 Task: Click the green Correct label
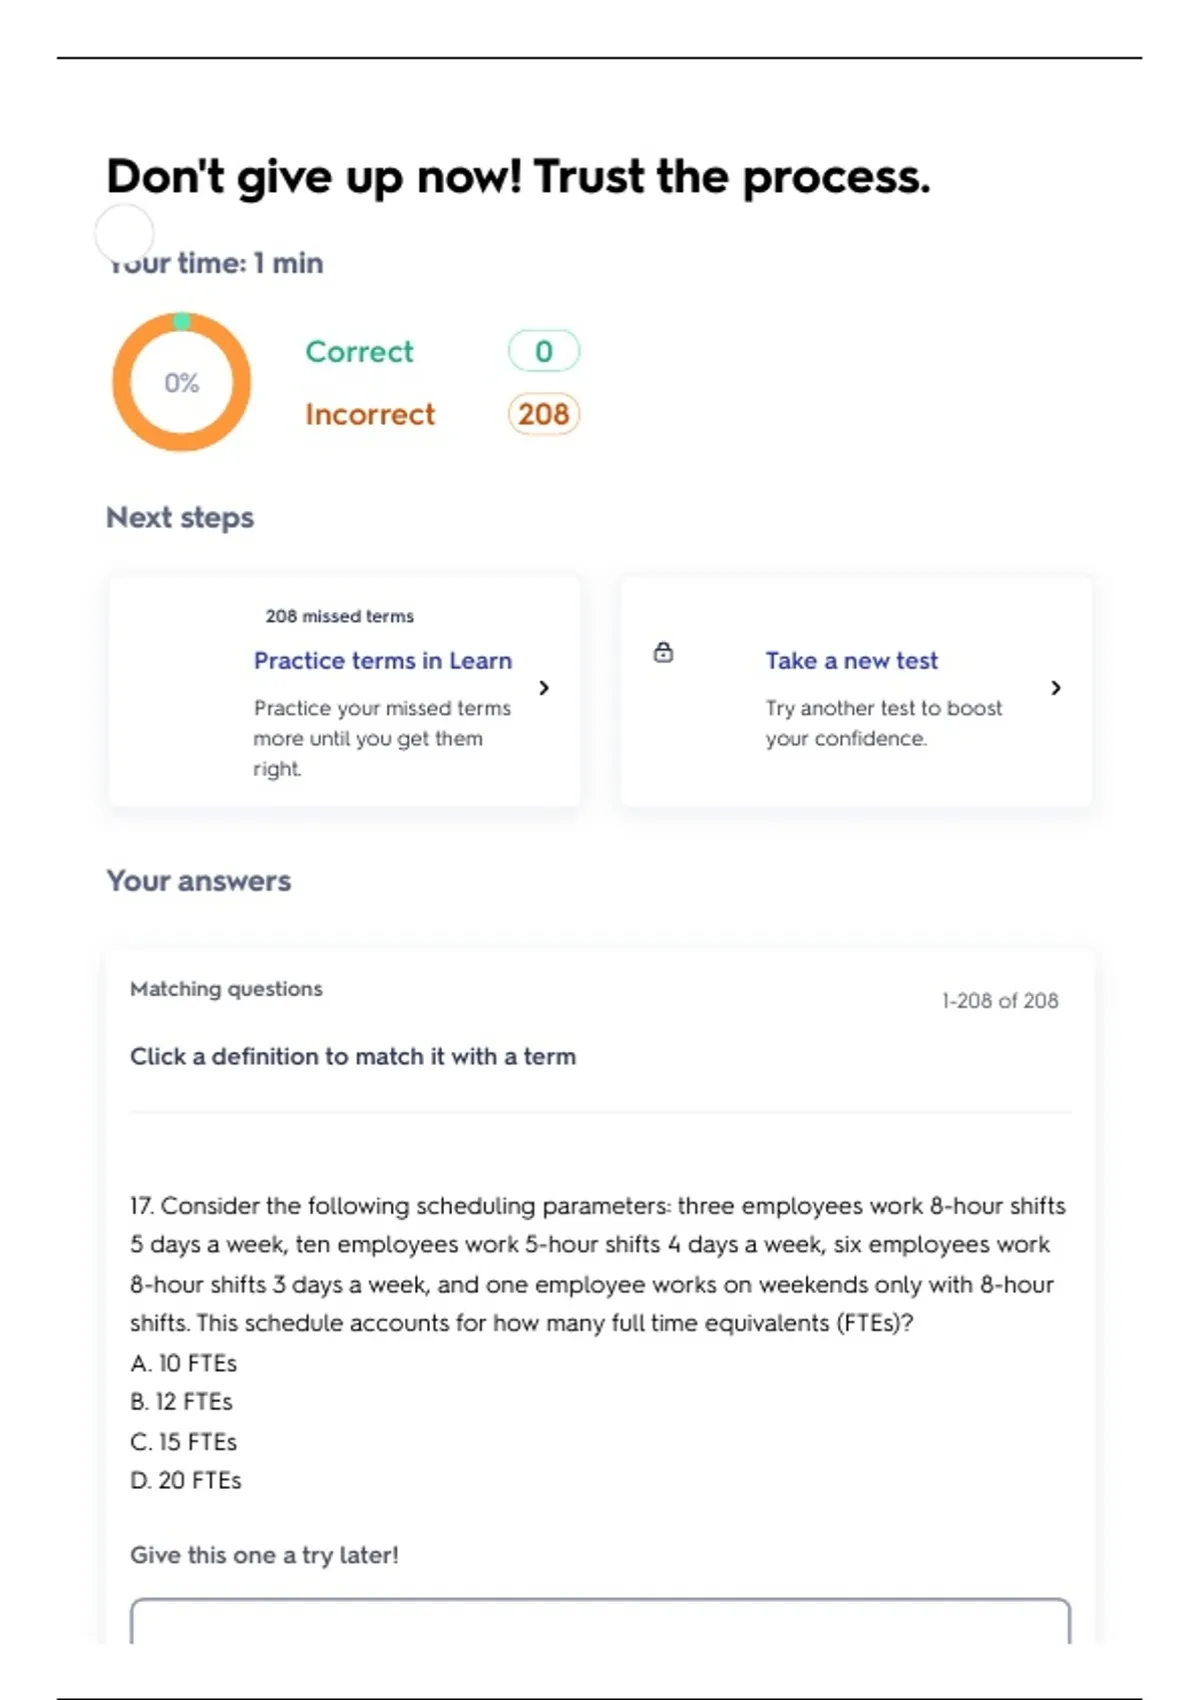pyautogui.click(x=359, y=352)
